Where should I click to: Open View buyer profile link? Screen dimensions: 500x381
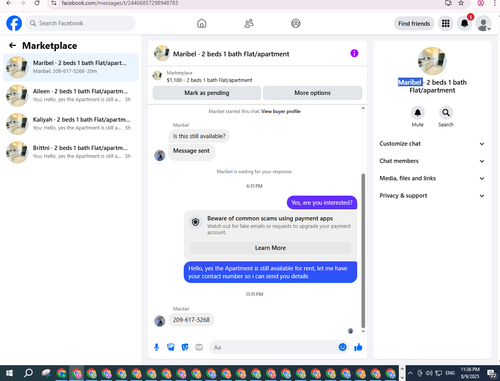(x=281, y=111)
